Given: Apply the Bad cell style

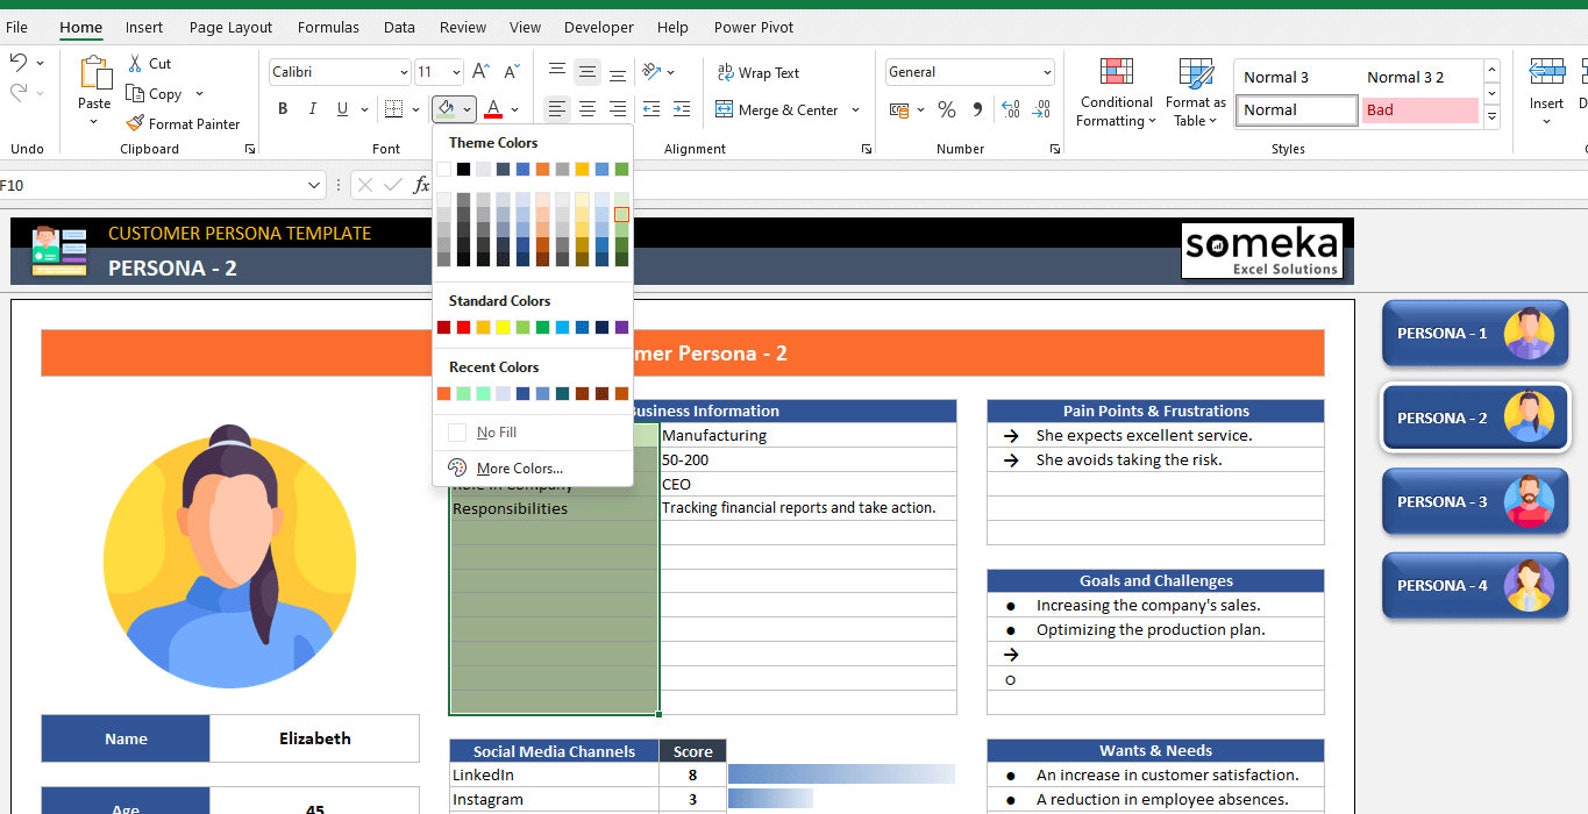Looking at the screenshot, I should pyautogui.click(x=1420, y=110).
